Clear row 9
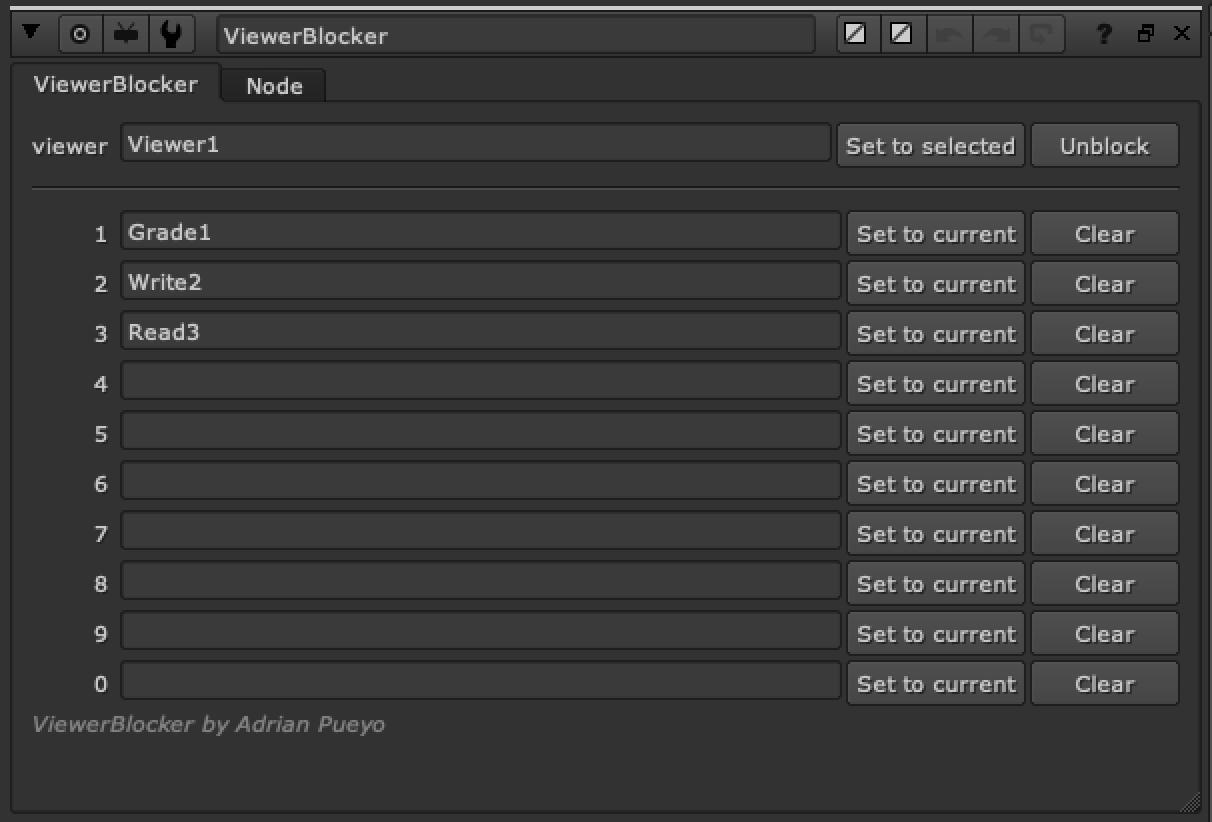Viewport: 1212px width, 822px height. 1104,633
